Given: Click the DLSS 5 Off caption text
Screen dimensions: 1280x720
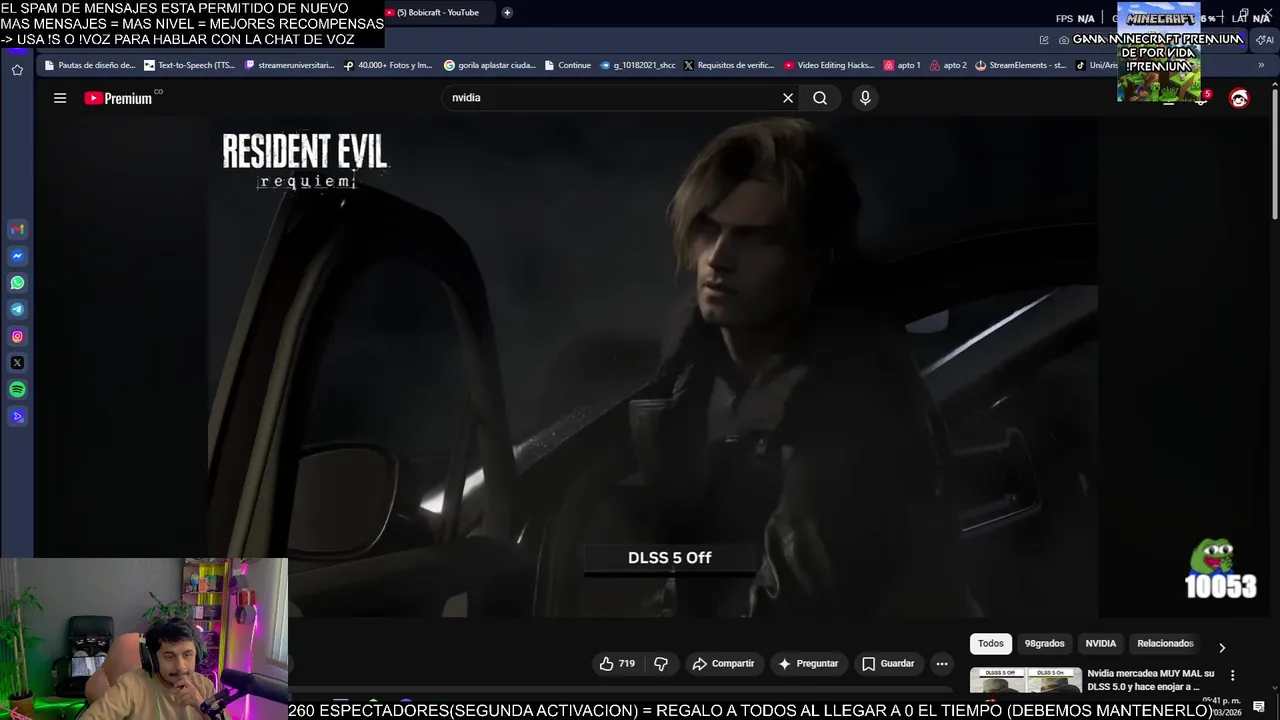Looking at the screenshot, I should (x=669, y=558).
